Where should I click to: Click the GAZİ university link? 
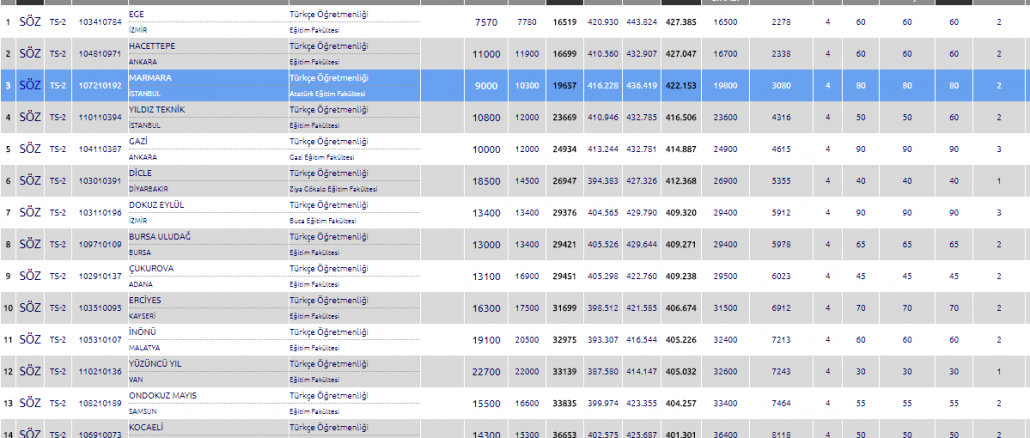point(138,141)
